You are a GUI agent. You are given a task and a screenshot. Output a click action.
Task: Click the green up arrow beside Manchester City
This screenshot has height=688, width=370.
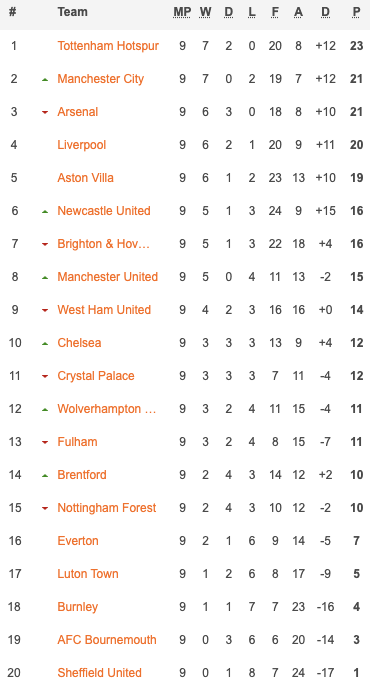tap(45, 79)
